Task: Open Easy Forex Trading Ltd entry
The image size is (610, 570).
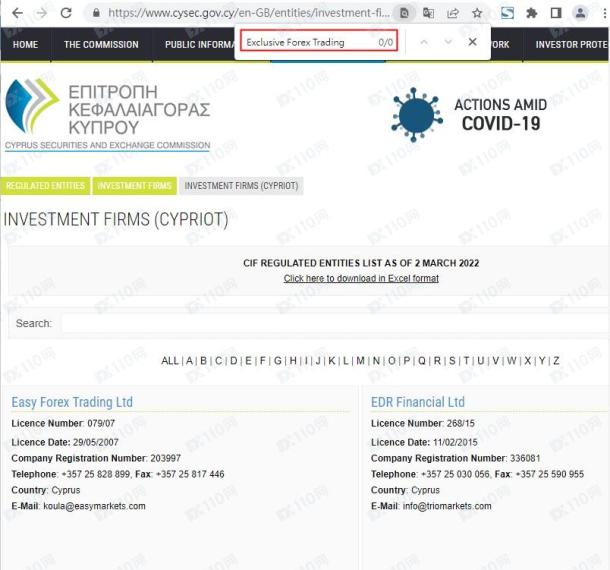Action: click(72, 402)
